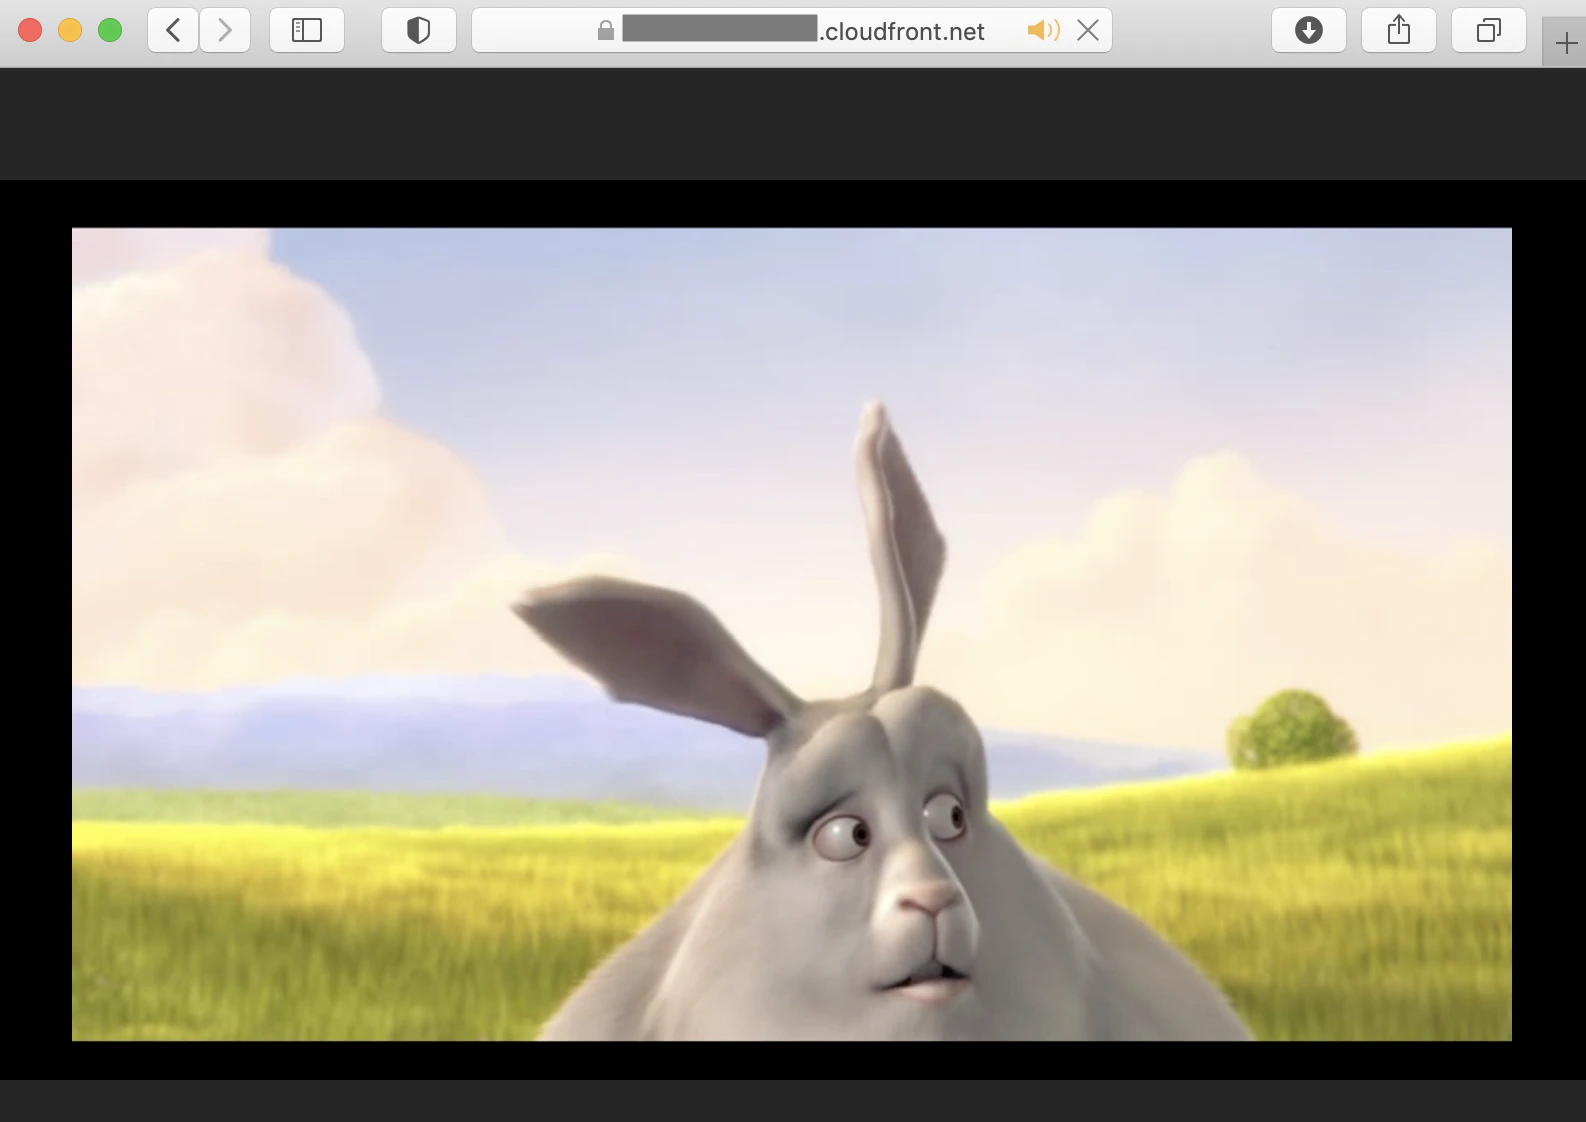The width and height of the screenshot is (1586, 1122).
Task: Mute audio using the address bar speaker icon
Action: [x=1043, y=30]
